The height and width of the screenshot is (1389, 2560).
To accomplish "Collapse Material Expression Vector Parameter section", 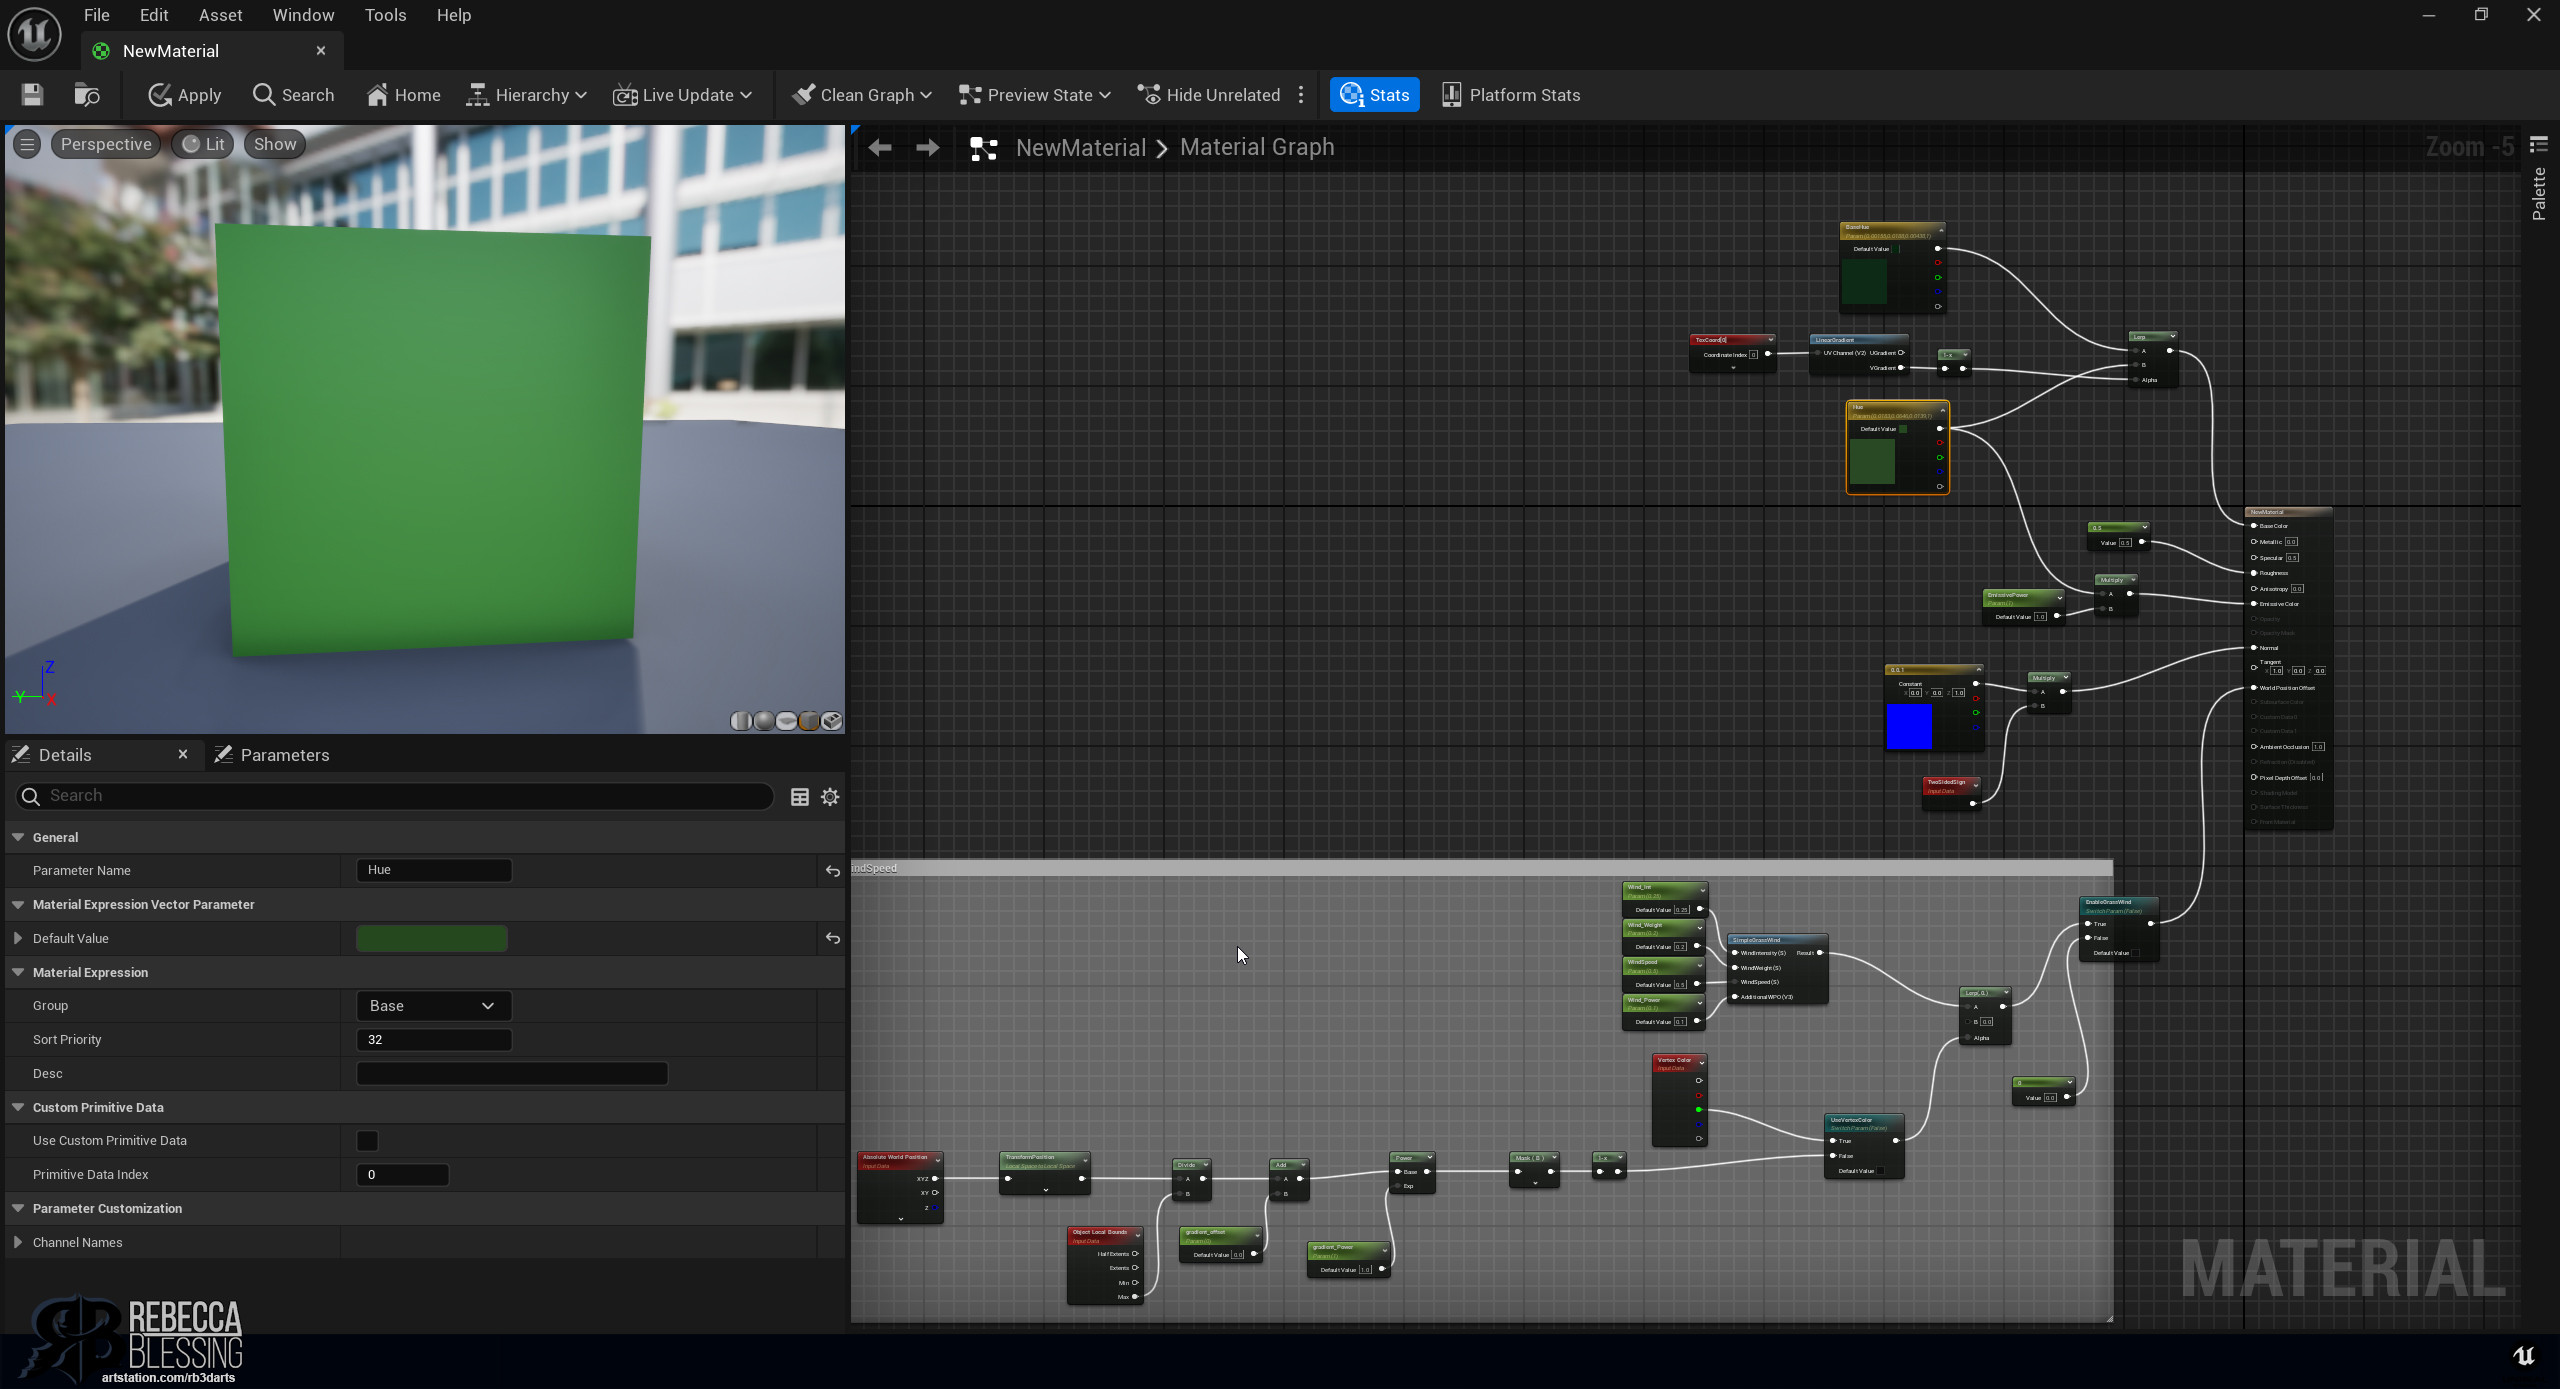I will tap(18, 904).
